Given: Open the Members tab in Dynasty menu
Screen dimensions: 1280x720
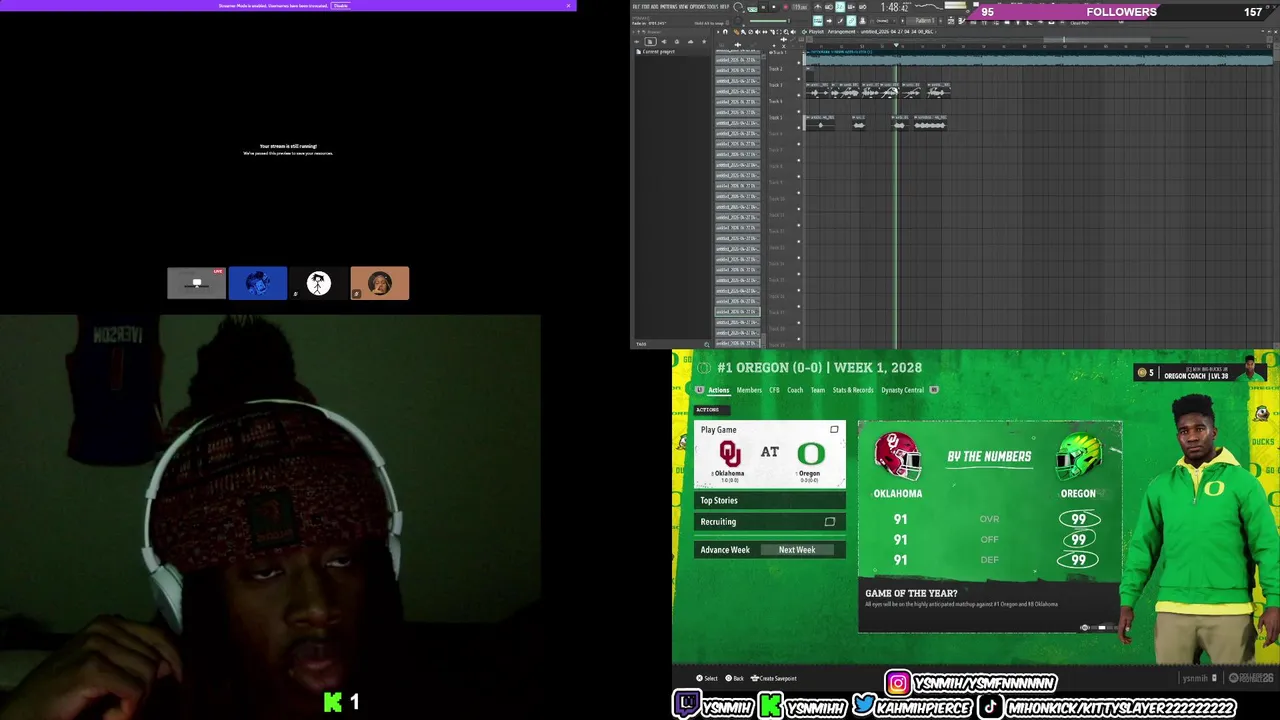Looking at the screenshot, I should click(749, 390).
